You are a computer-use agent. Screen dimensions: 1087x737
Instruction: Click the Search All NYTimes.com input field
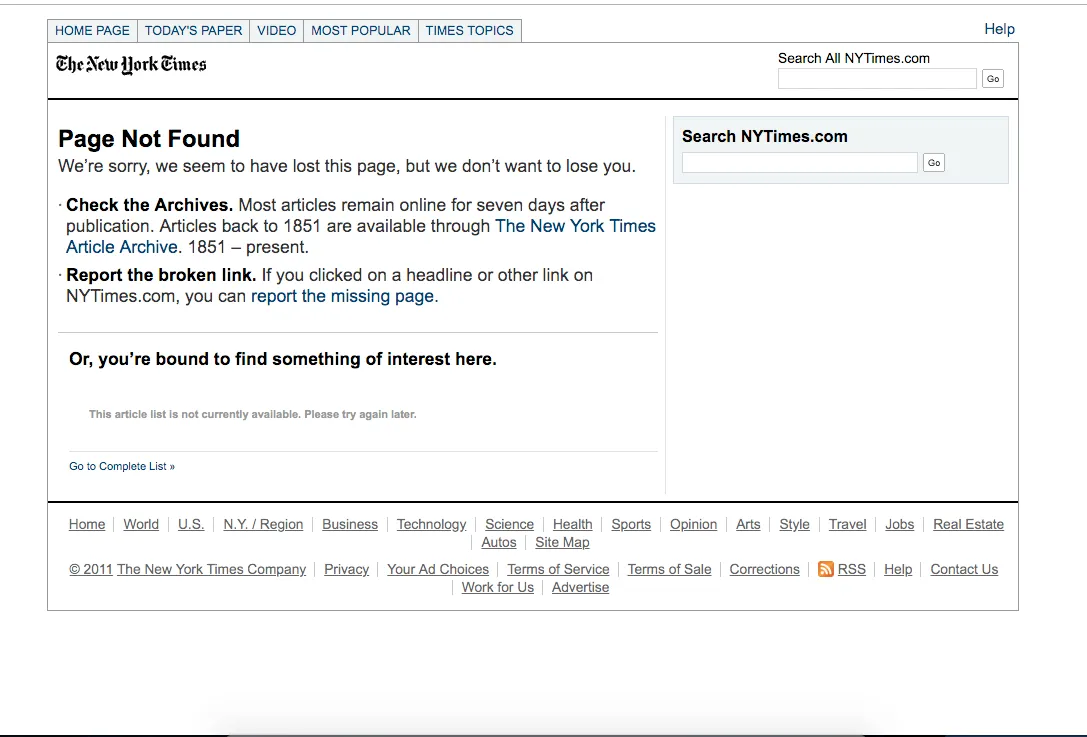tap(877, 78)
